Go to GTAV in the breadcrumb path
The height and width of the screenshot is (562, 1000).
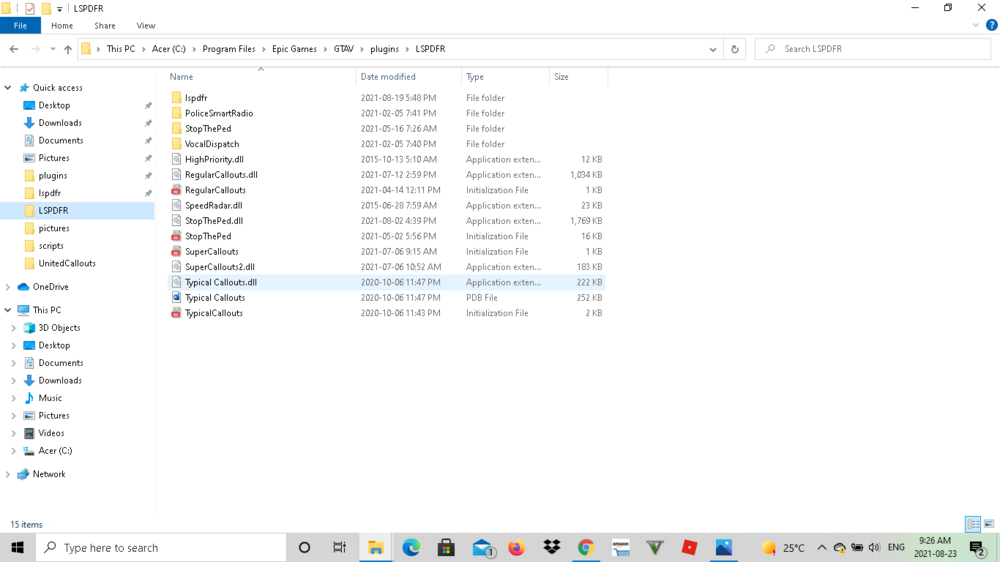tap(343, 49)
